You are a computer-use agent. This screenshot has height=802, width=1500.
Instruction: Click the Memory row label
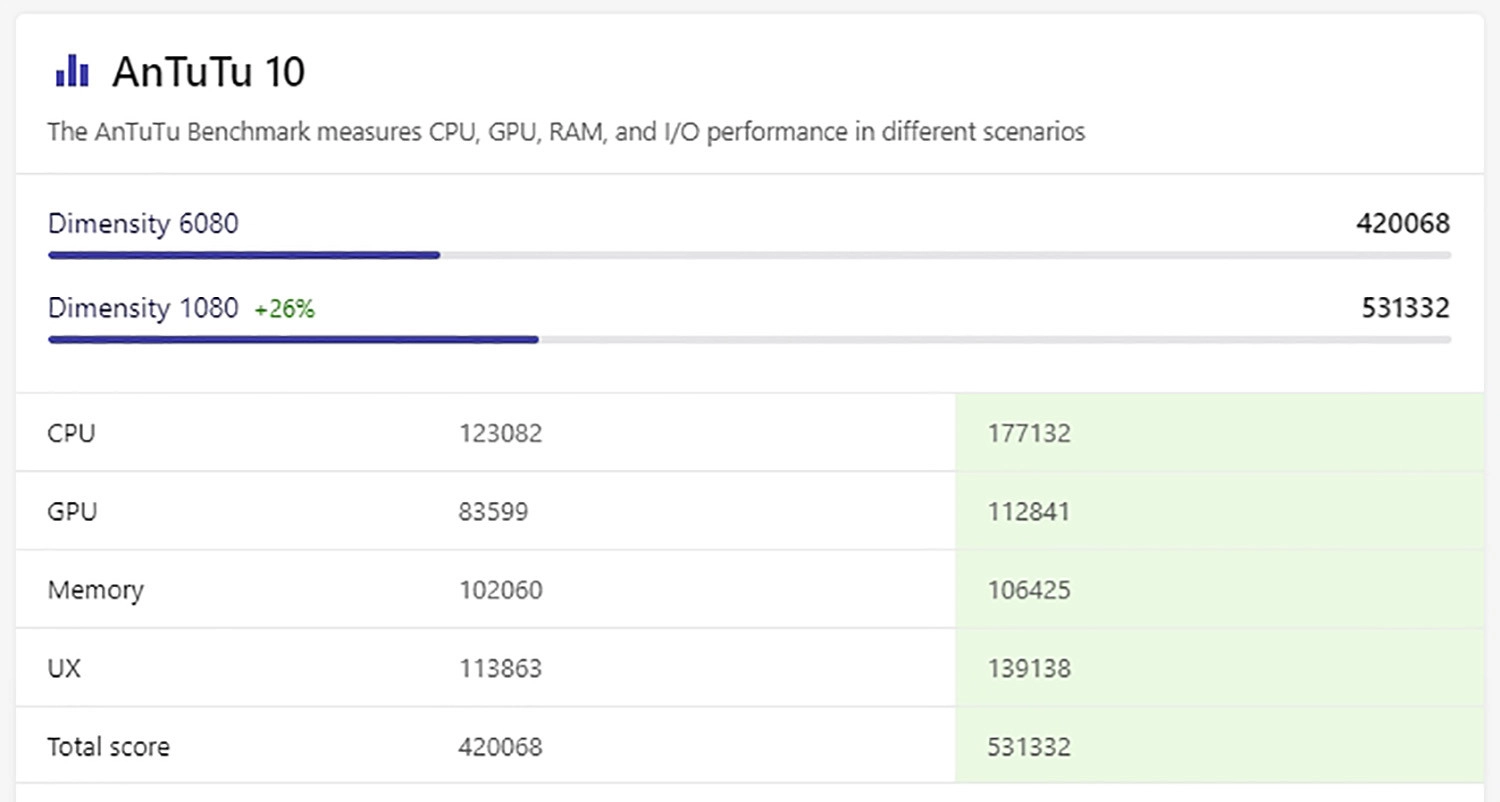(x=95, y=590)
